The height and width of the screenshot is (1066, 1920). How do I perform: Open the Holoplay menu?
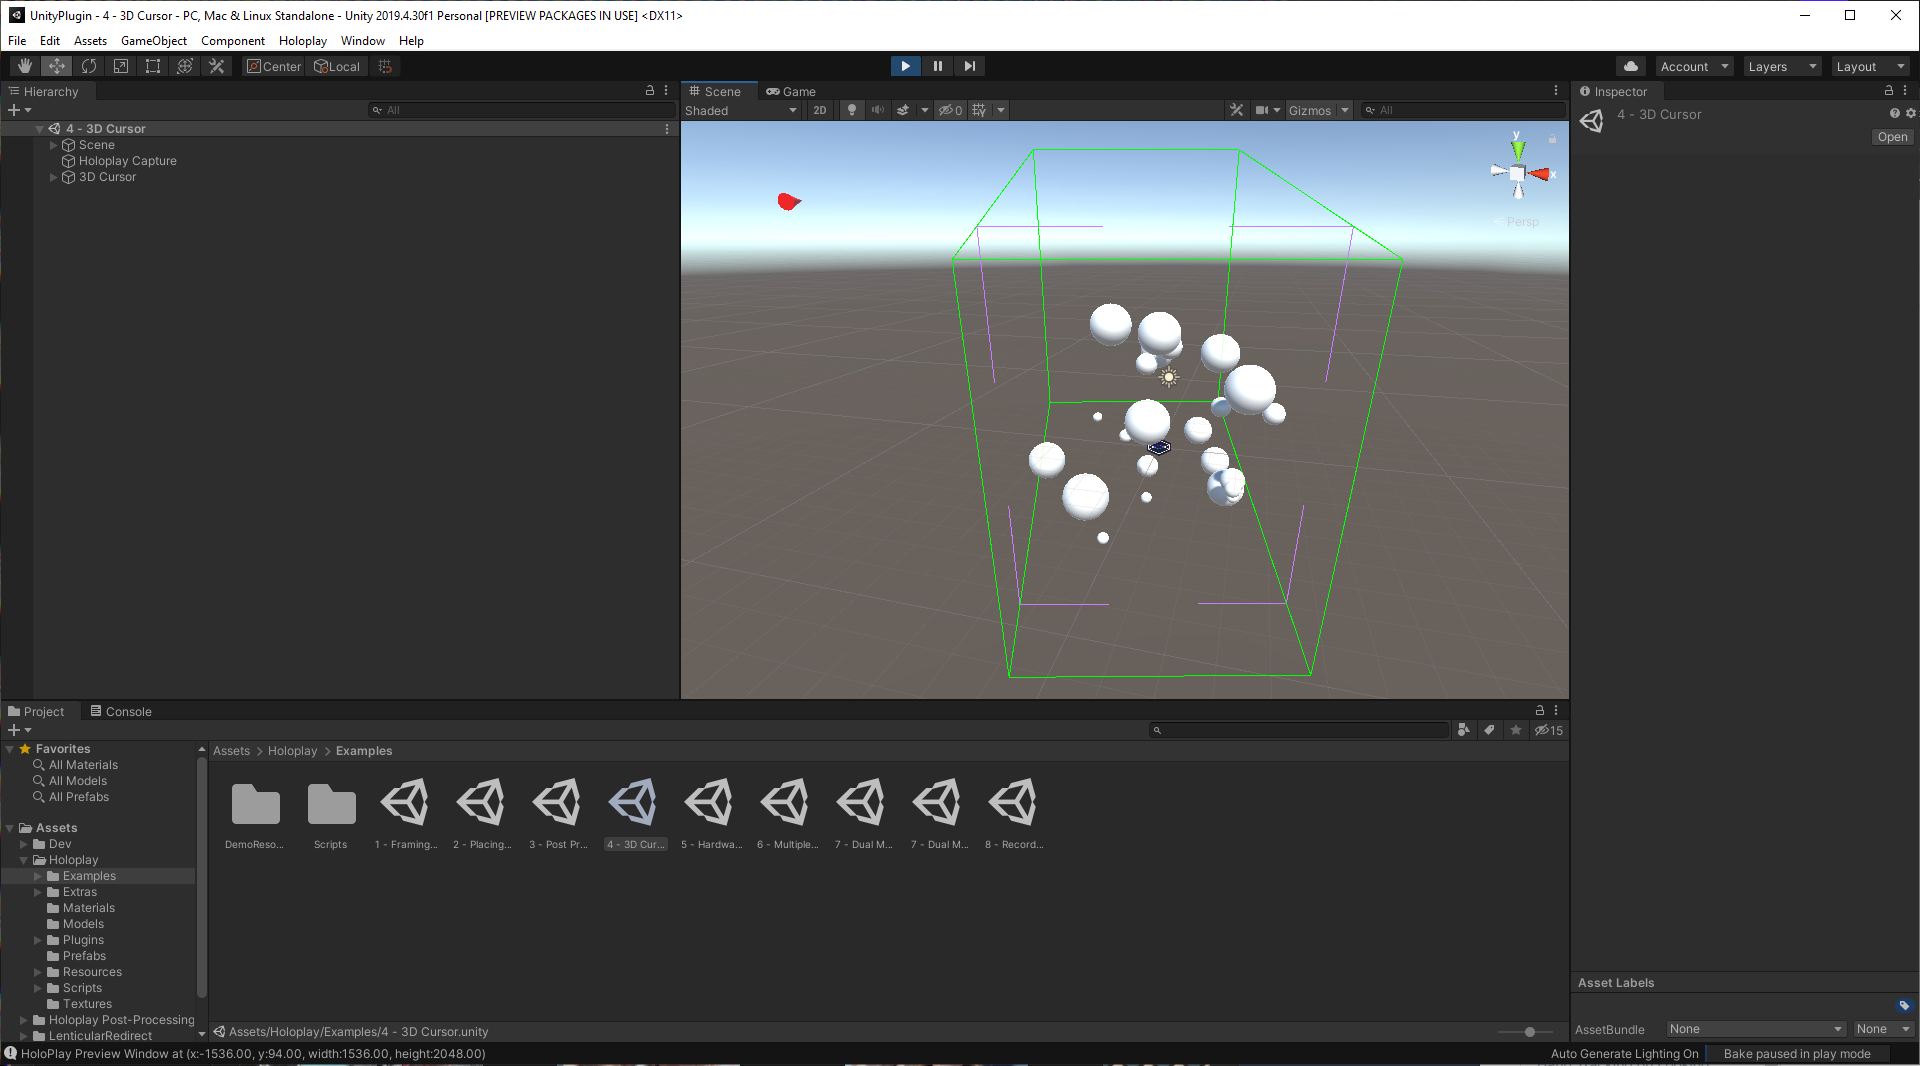click(x=302, y=41)
